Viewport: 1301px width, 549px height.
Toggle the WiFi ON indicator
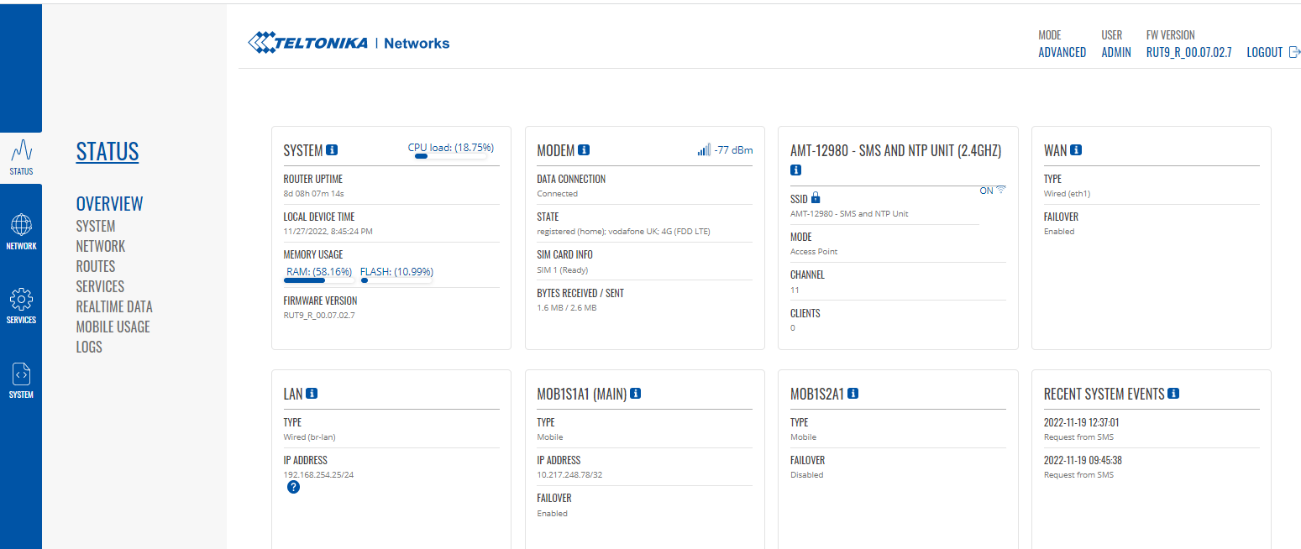(992, 191)
